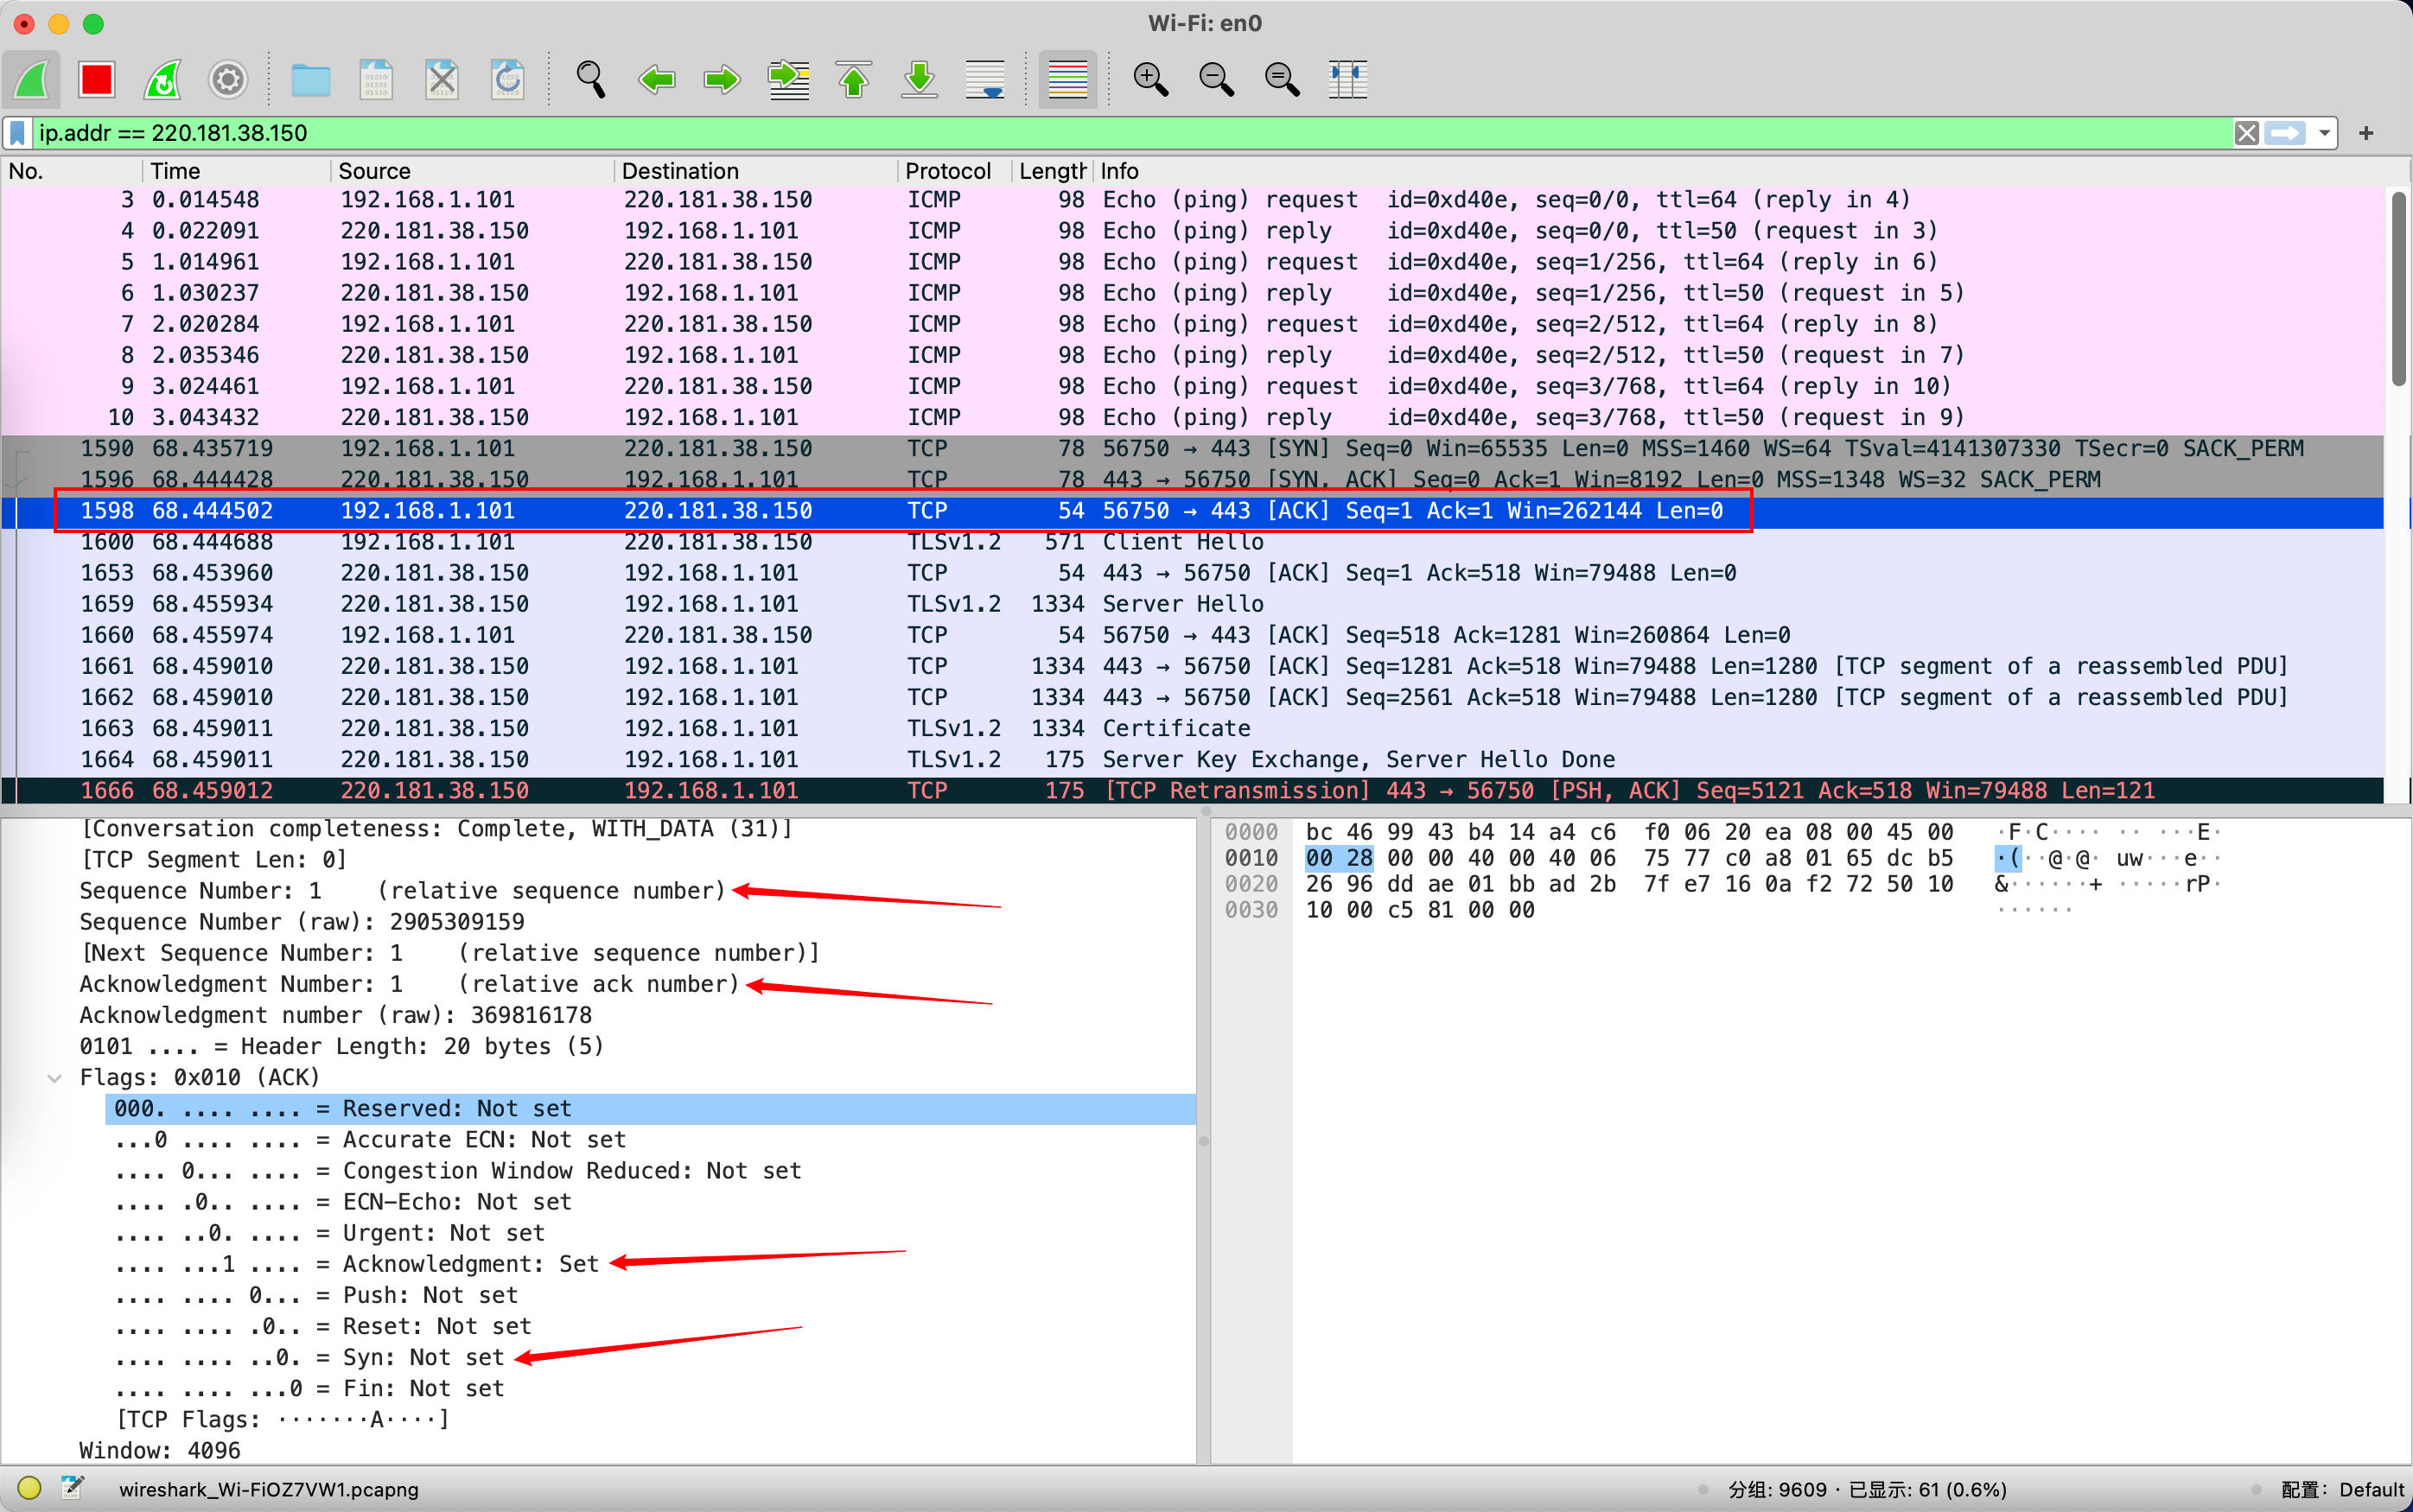Viewport: 2413px width, 1512px height.
Task: Sort by the No. column
Action: click(72, 171)
